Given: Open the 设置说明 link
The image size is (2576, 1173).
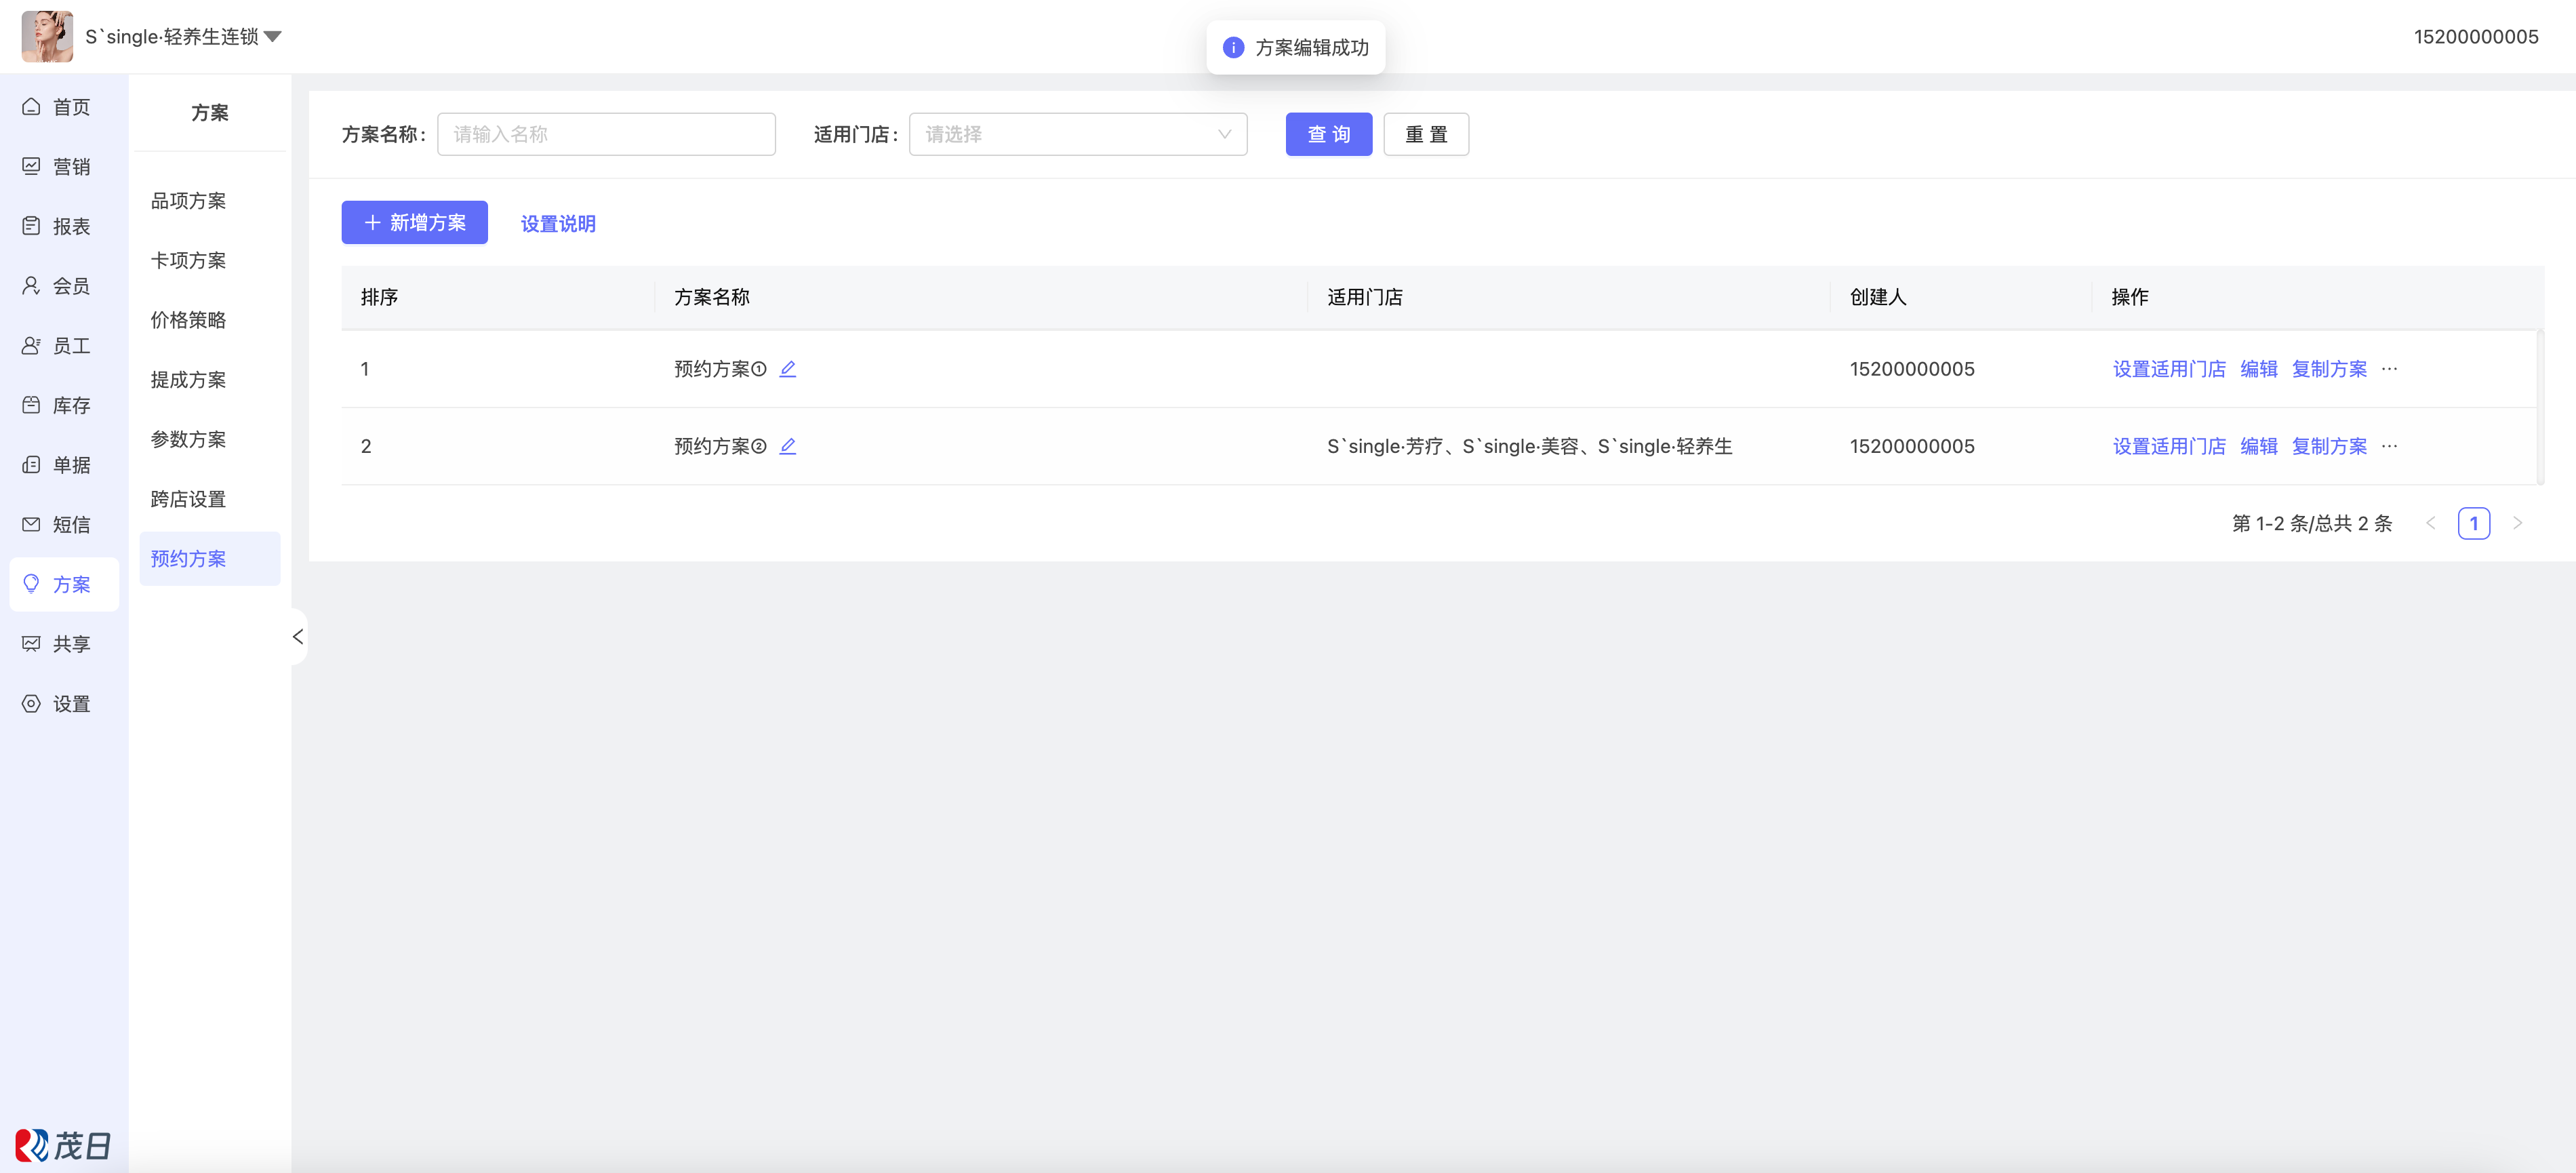Looking at the screenshot, I should tap(558, 224).
